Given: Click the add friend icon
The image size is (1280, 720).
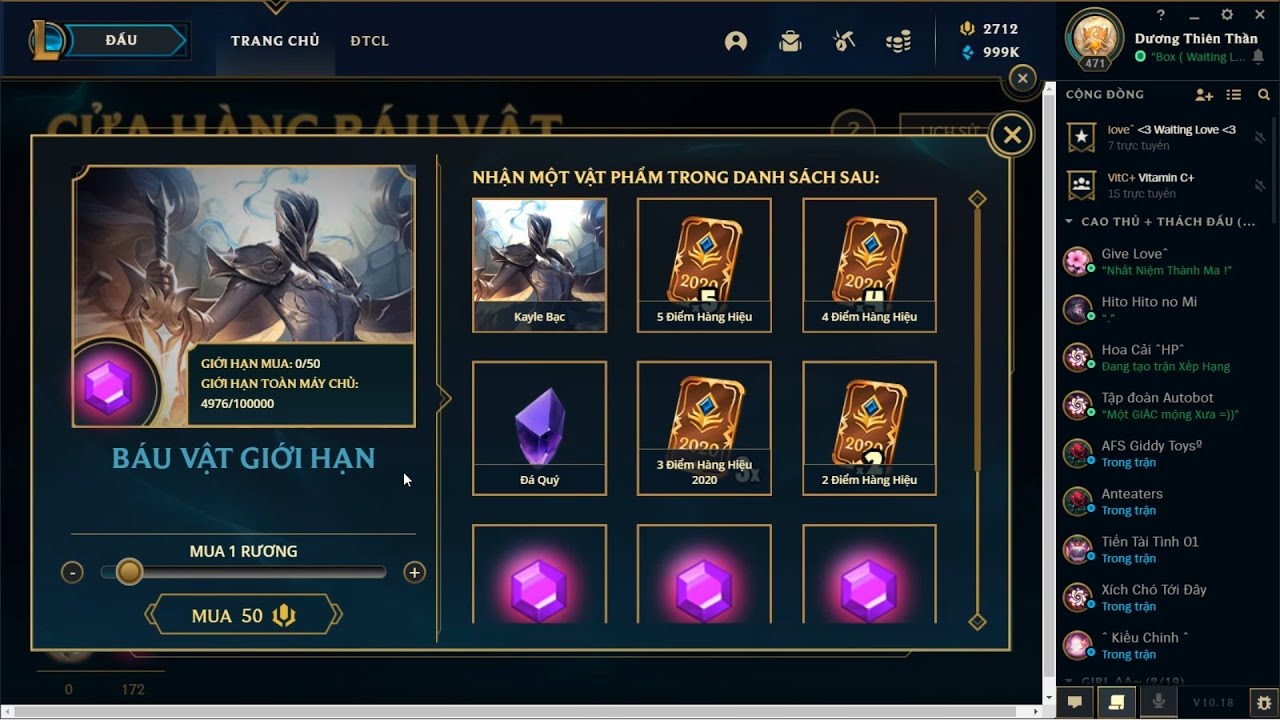Looking at the screenshot, I should click(1204, 94).
